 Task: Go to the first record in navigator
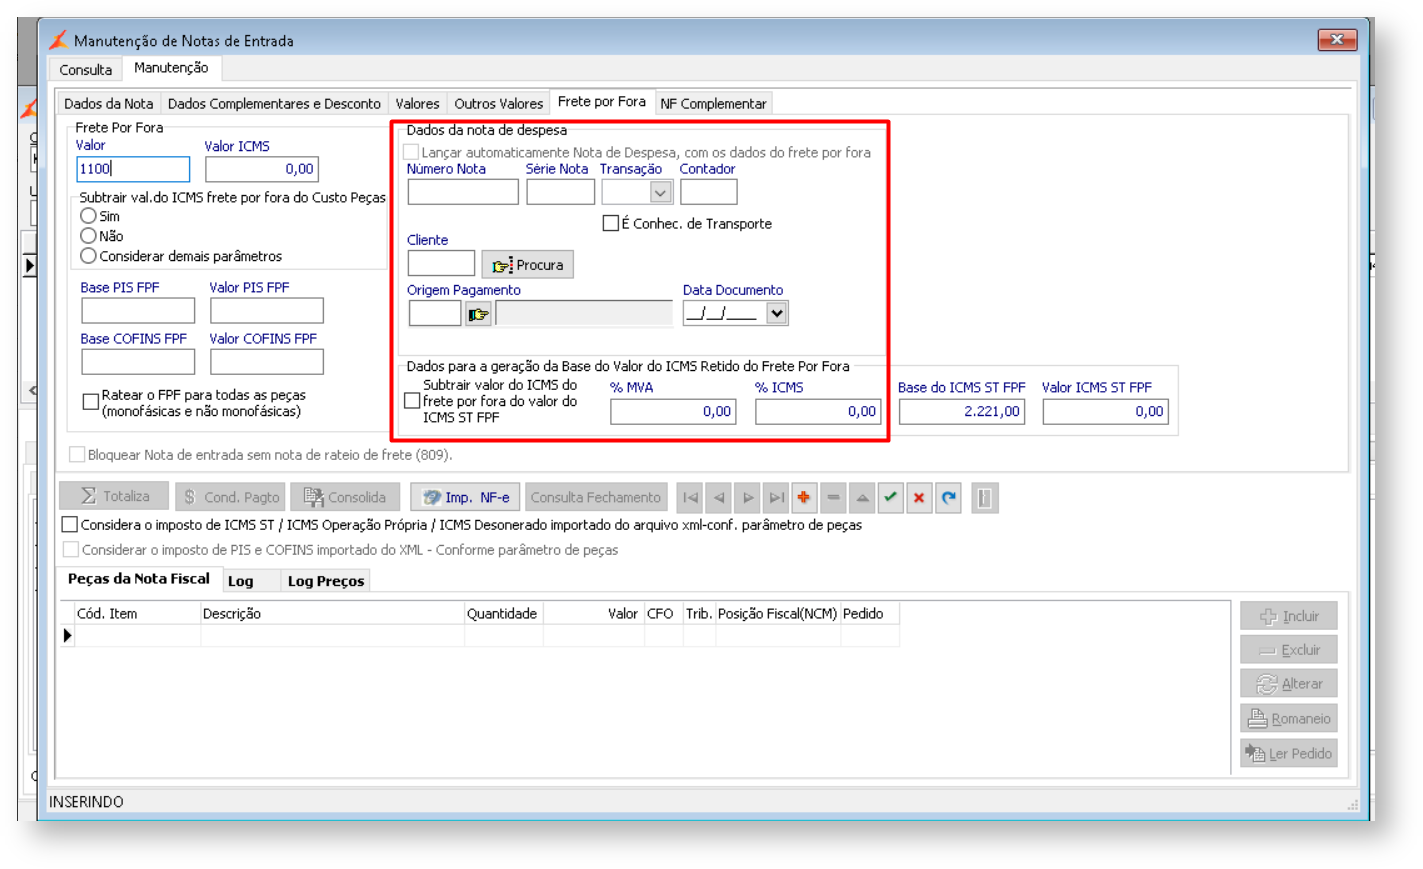pyautogui.click(x=690, y=498)
